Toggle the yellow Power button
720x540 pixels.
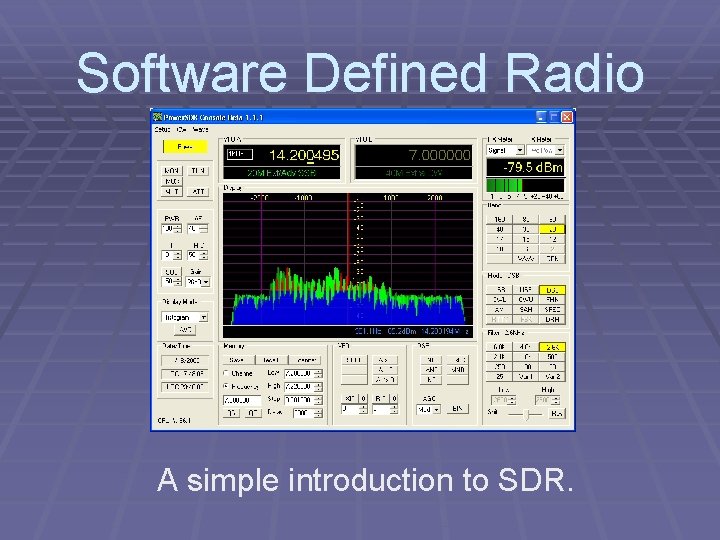(x=185, y=147)
